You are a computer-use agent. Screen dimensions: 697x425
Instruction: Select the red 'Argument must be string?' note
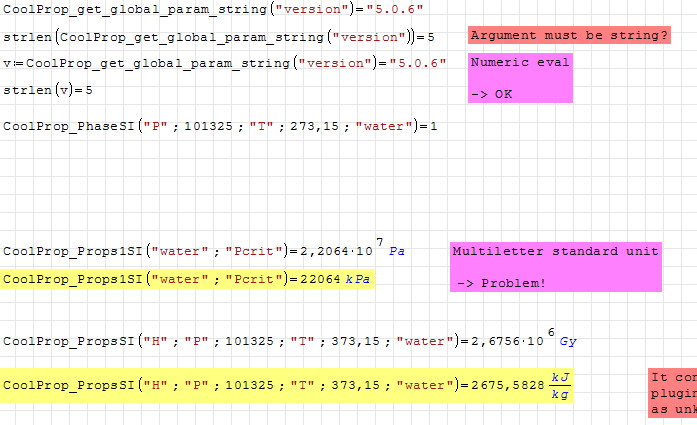(x=569, y=36)
